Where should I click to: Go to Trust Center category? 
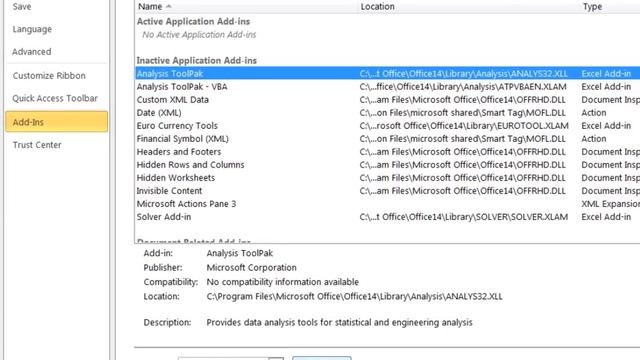37,145
